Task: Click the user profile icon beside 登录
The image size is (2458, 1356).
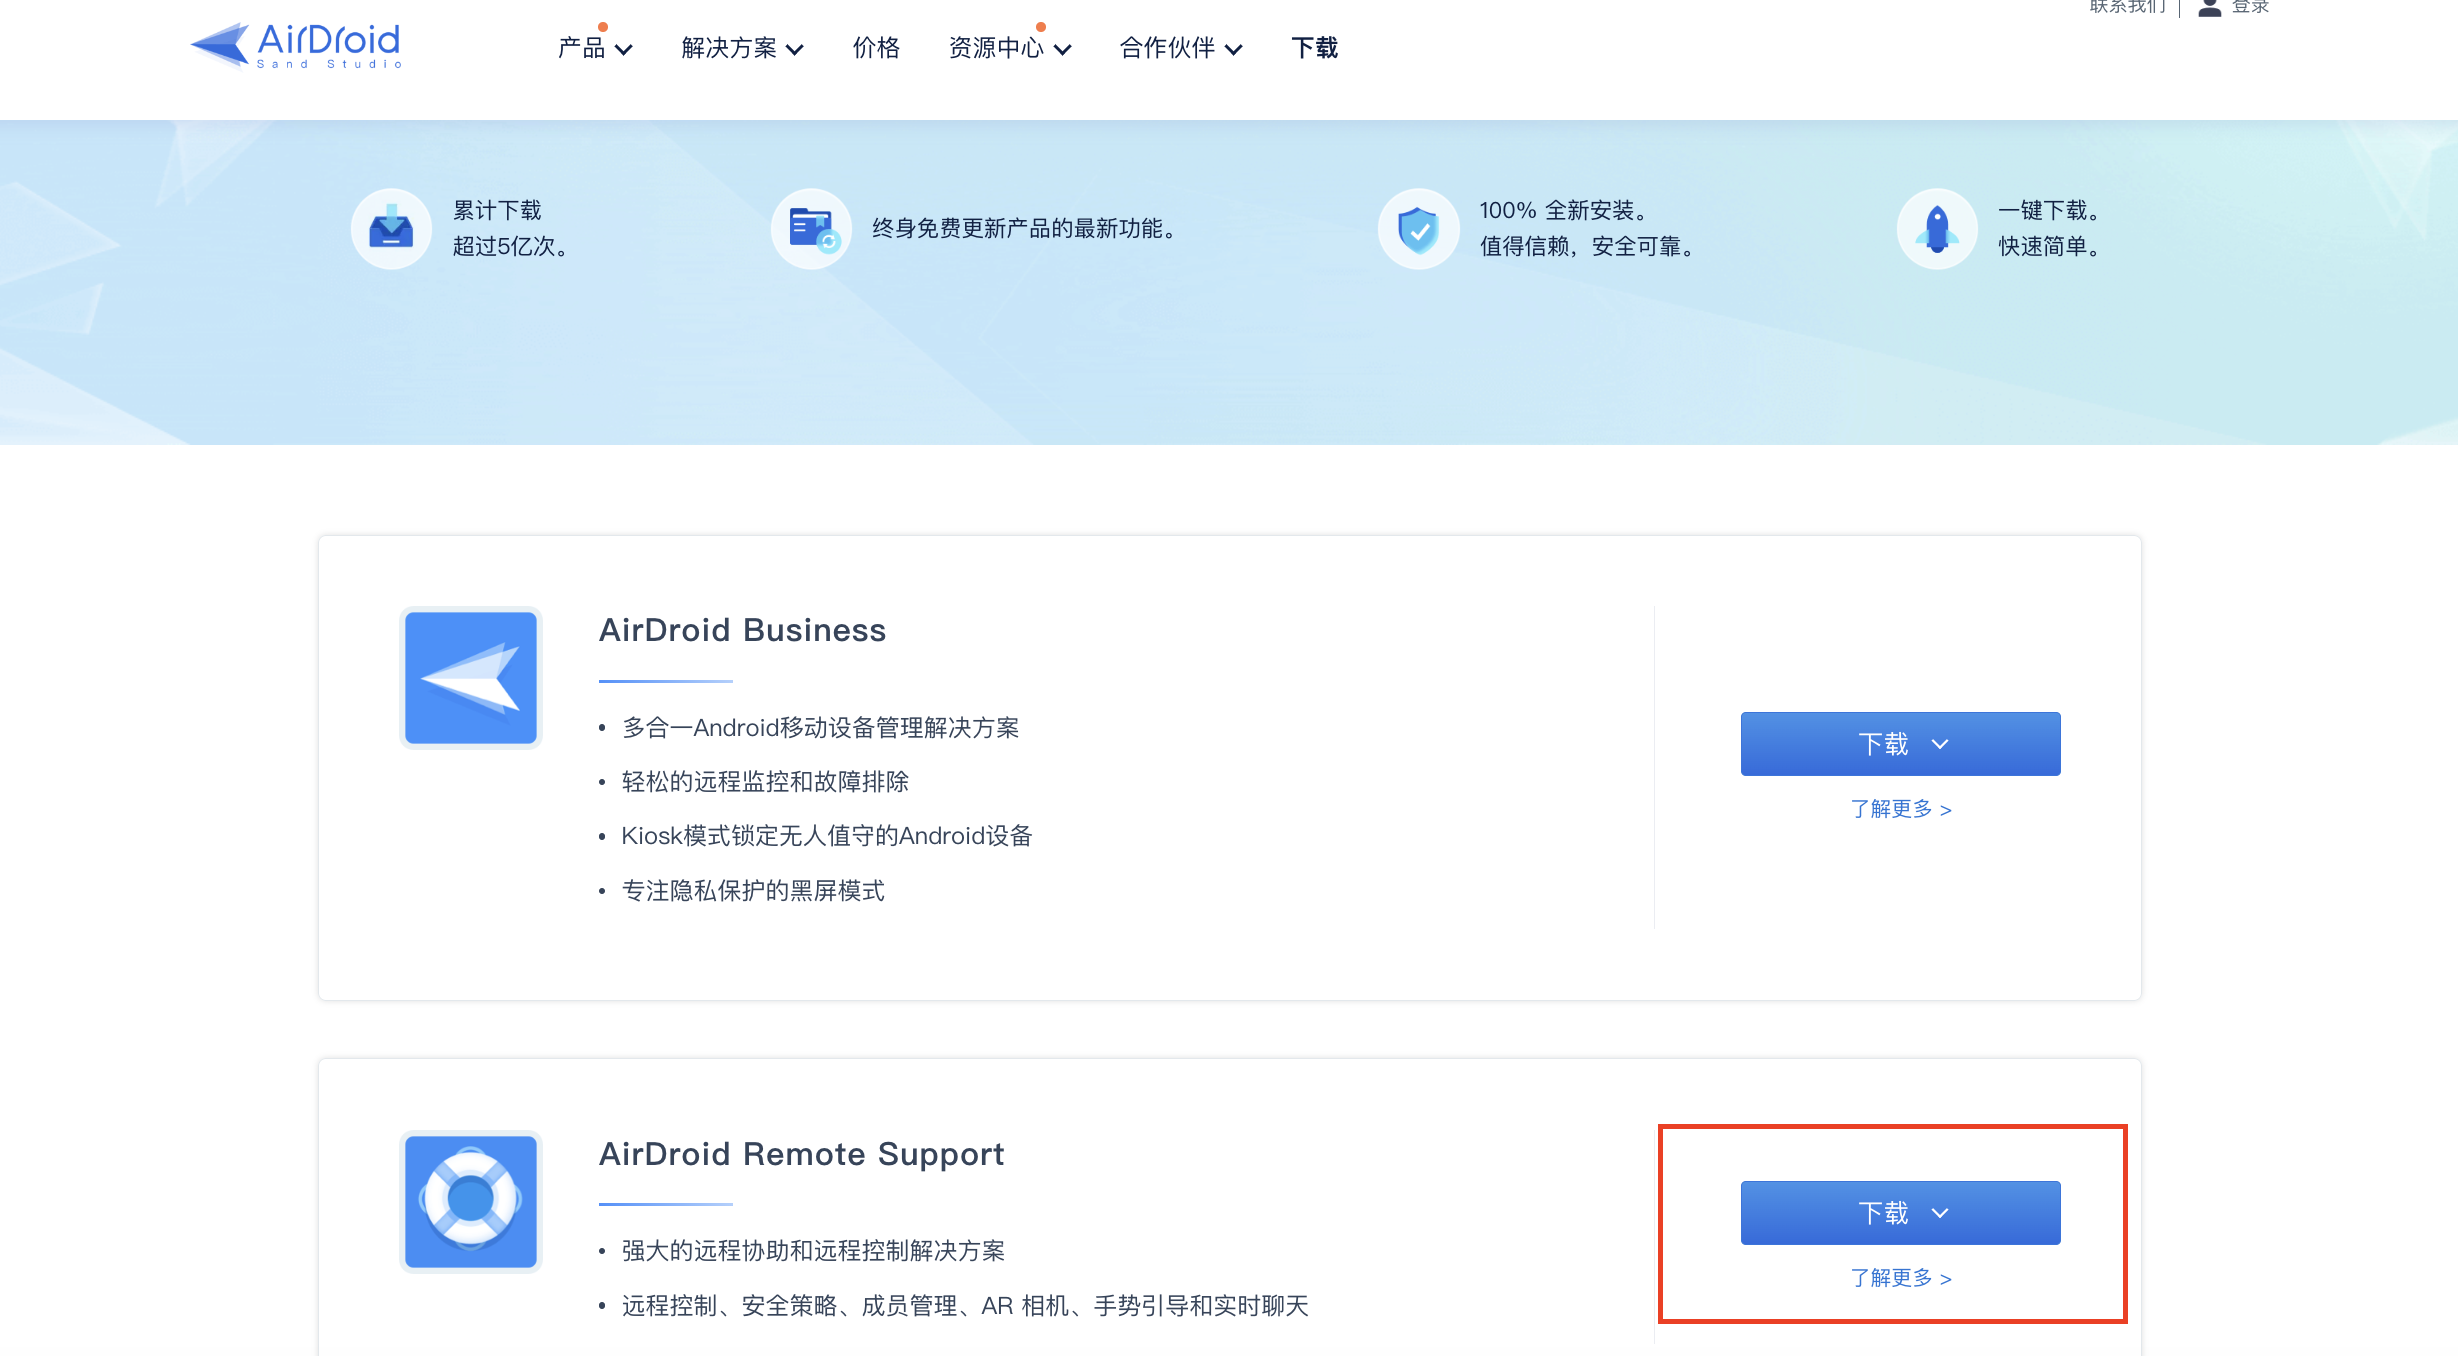Action: pyautogui.click(x=2209, y=8)
